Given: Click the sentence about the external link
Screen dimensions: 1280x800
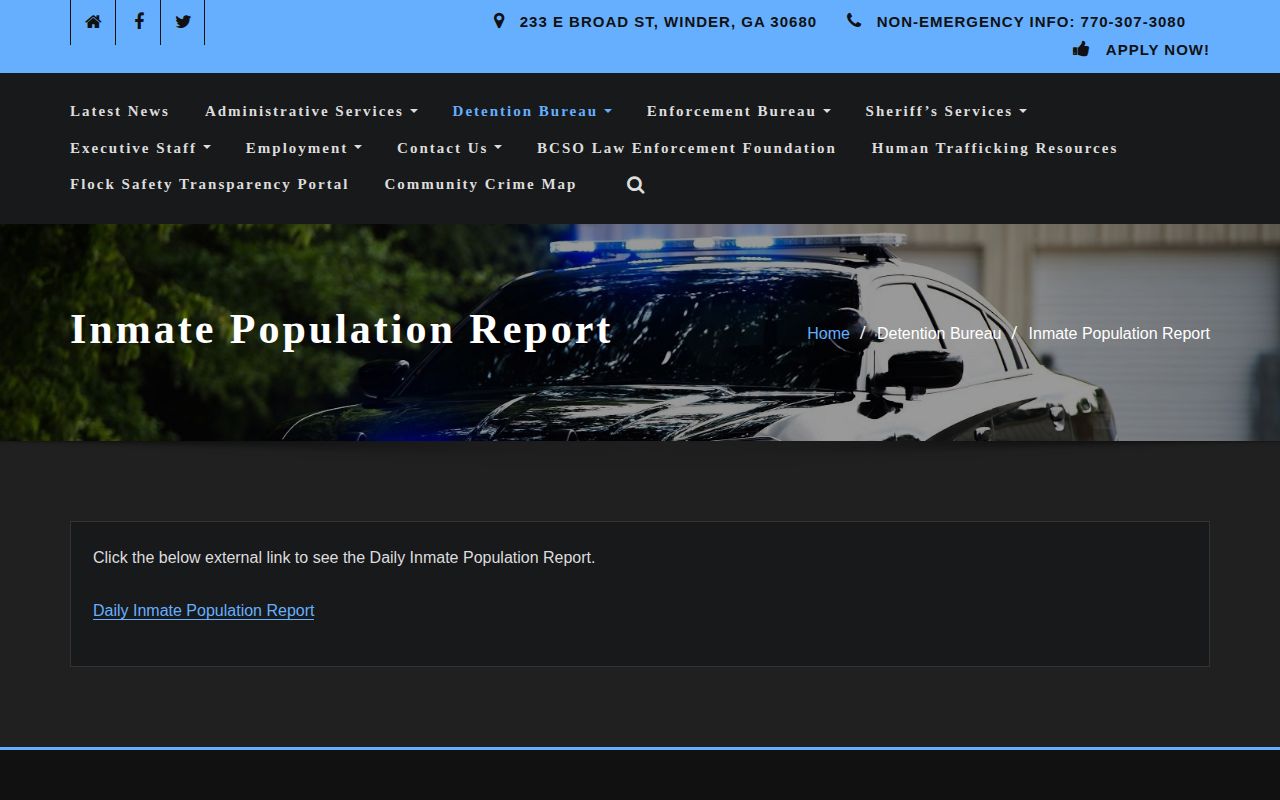Looking at the screenshot, I should pos(344,557).
